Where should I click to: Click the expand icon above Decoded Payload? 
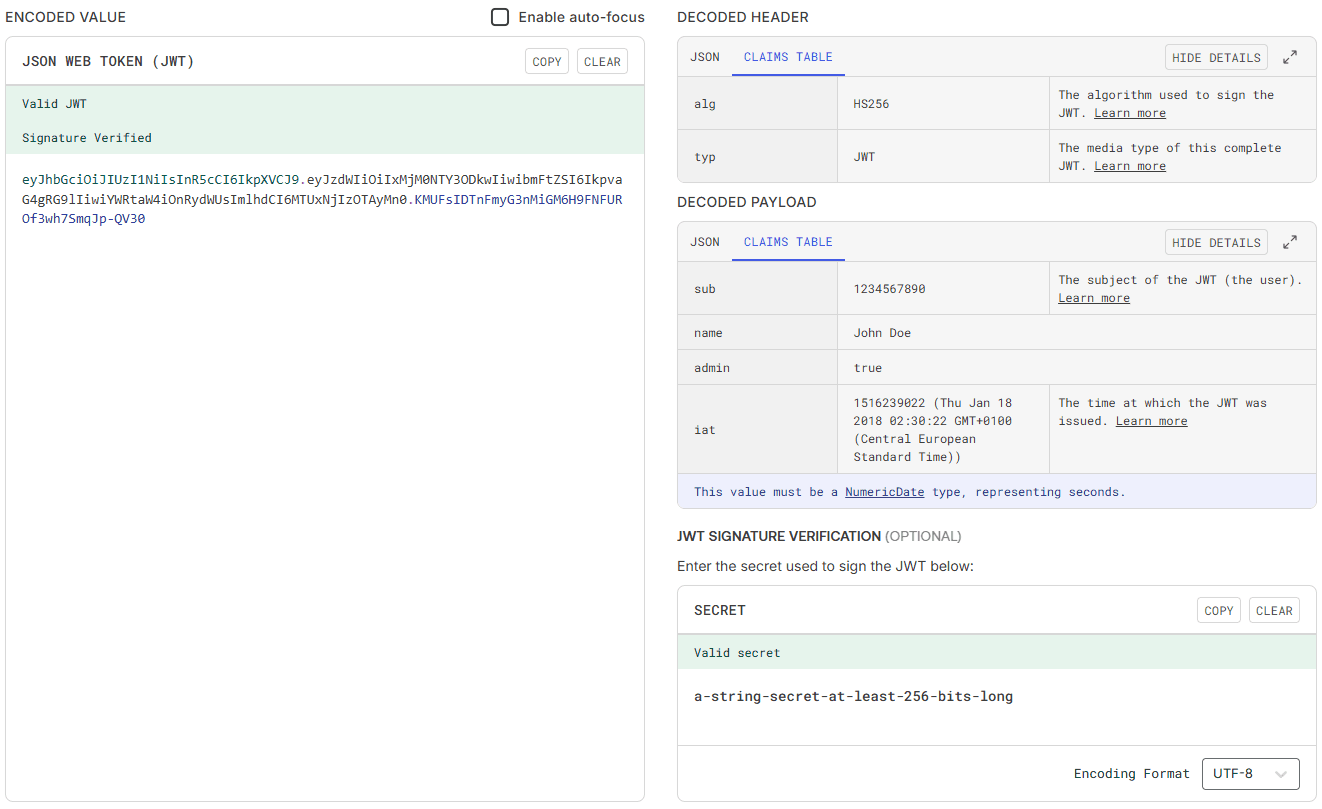click(x=1290, y=241)
